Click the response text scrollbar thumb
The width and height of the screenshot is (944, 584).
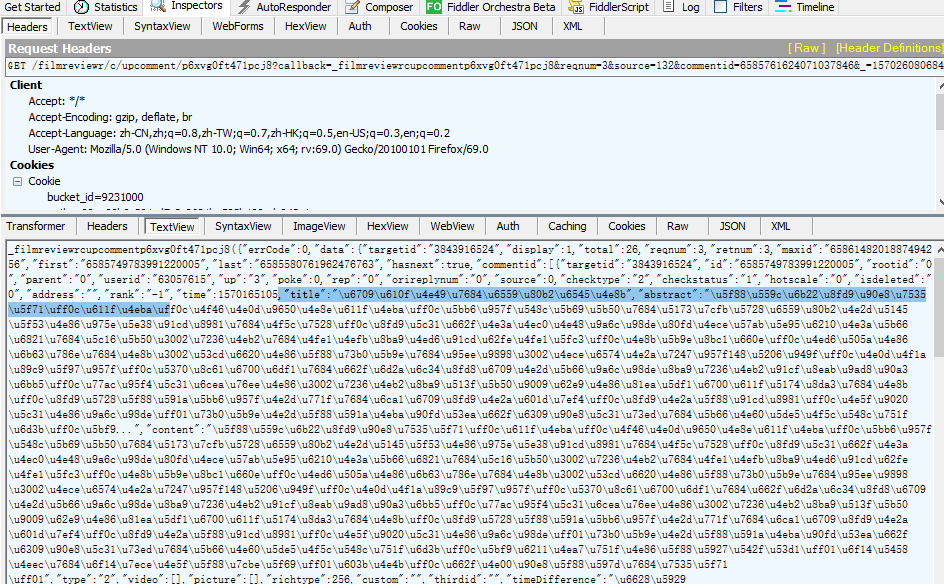tap(940, 307)
